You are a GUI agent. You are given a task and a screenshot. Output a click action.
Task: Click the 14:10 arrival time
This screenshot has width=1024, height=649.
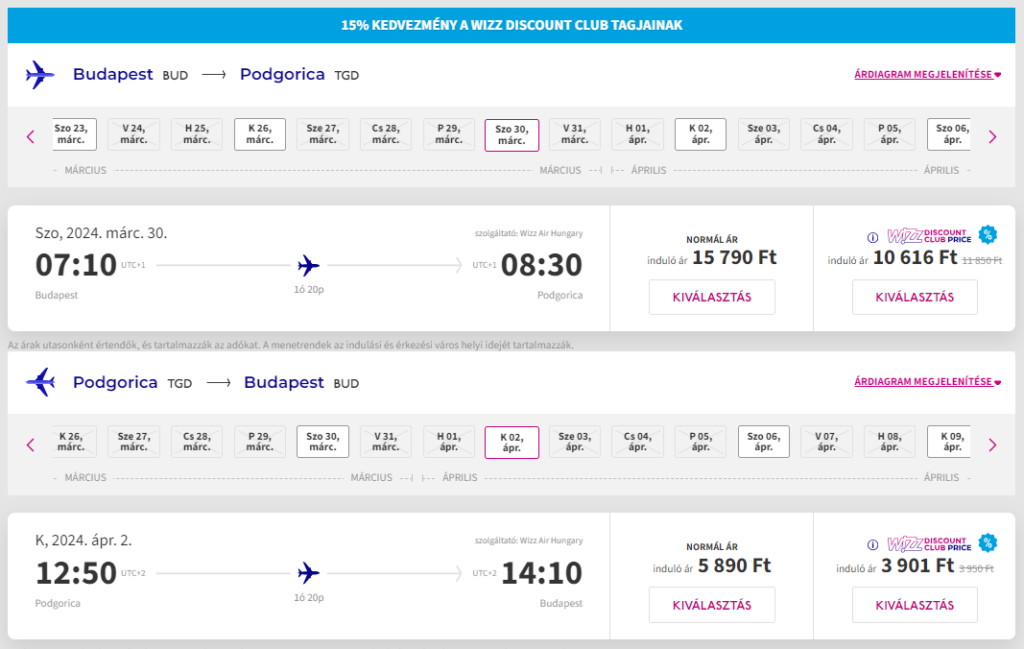point(541,573)
